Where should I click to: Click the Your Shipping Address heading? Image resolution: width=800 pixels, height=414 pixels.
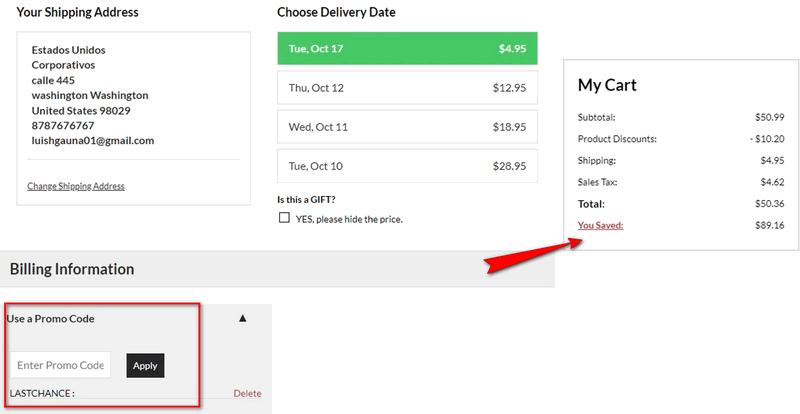(x=78, y=13)
